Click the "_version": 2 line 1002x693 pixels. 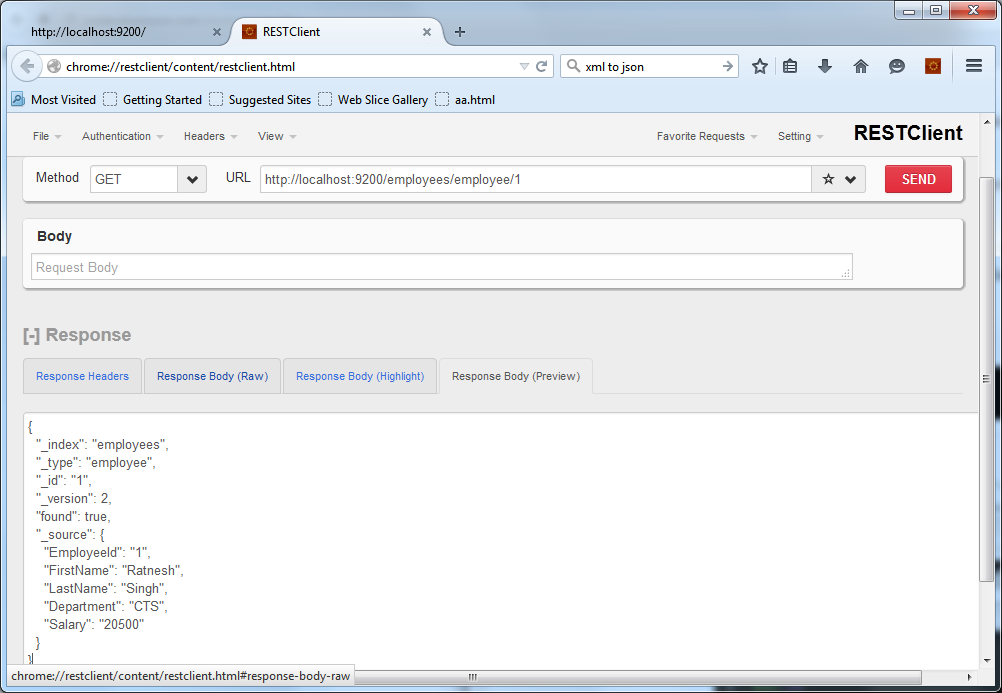[x=73, y=498]
